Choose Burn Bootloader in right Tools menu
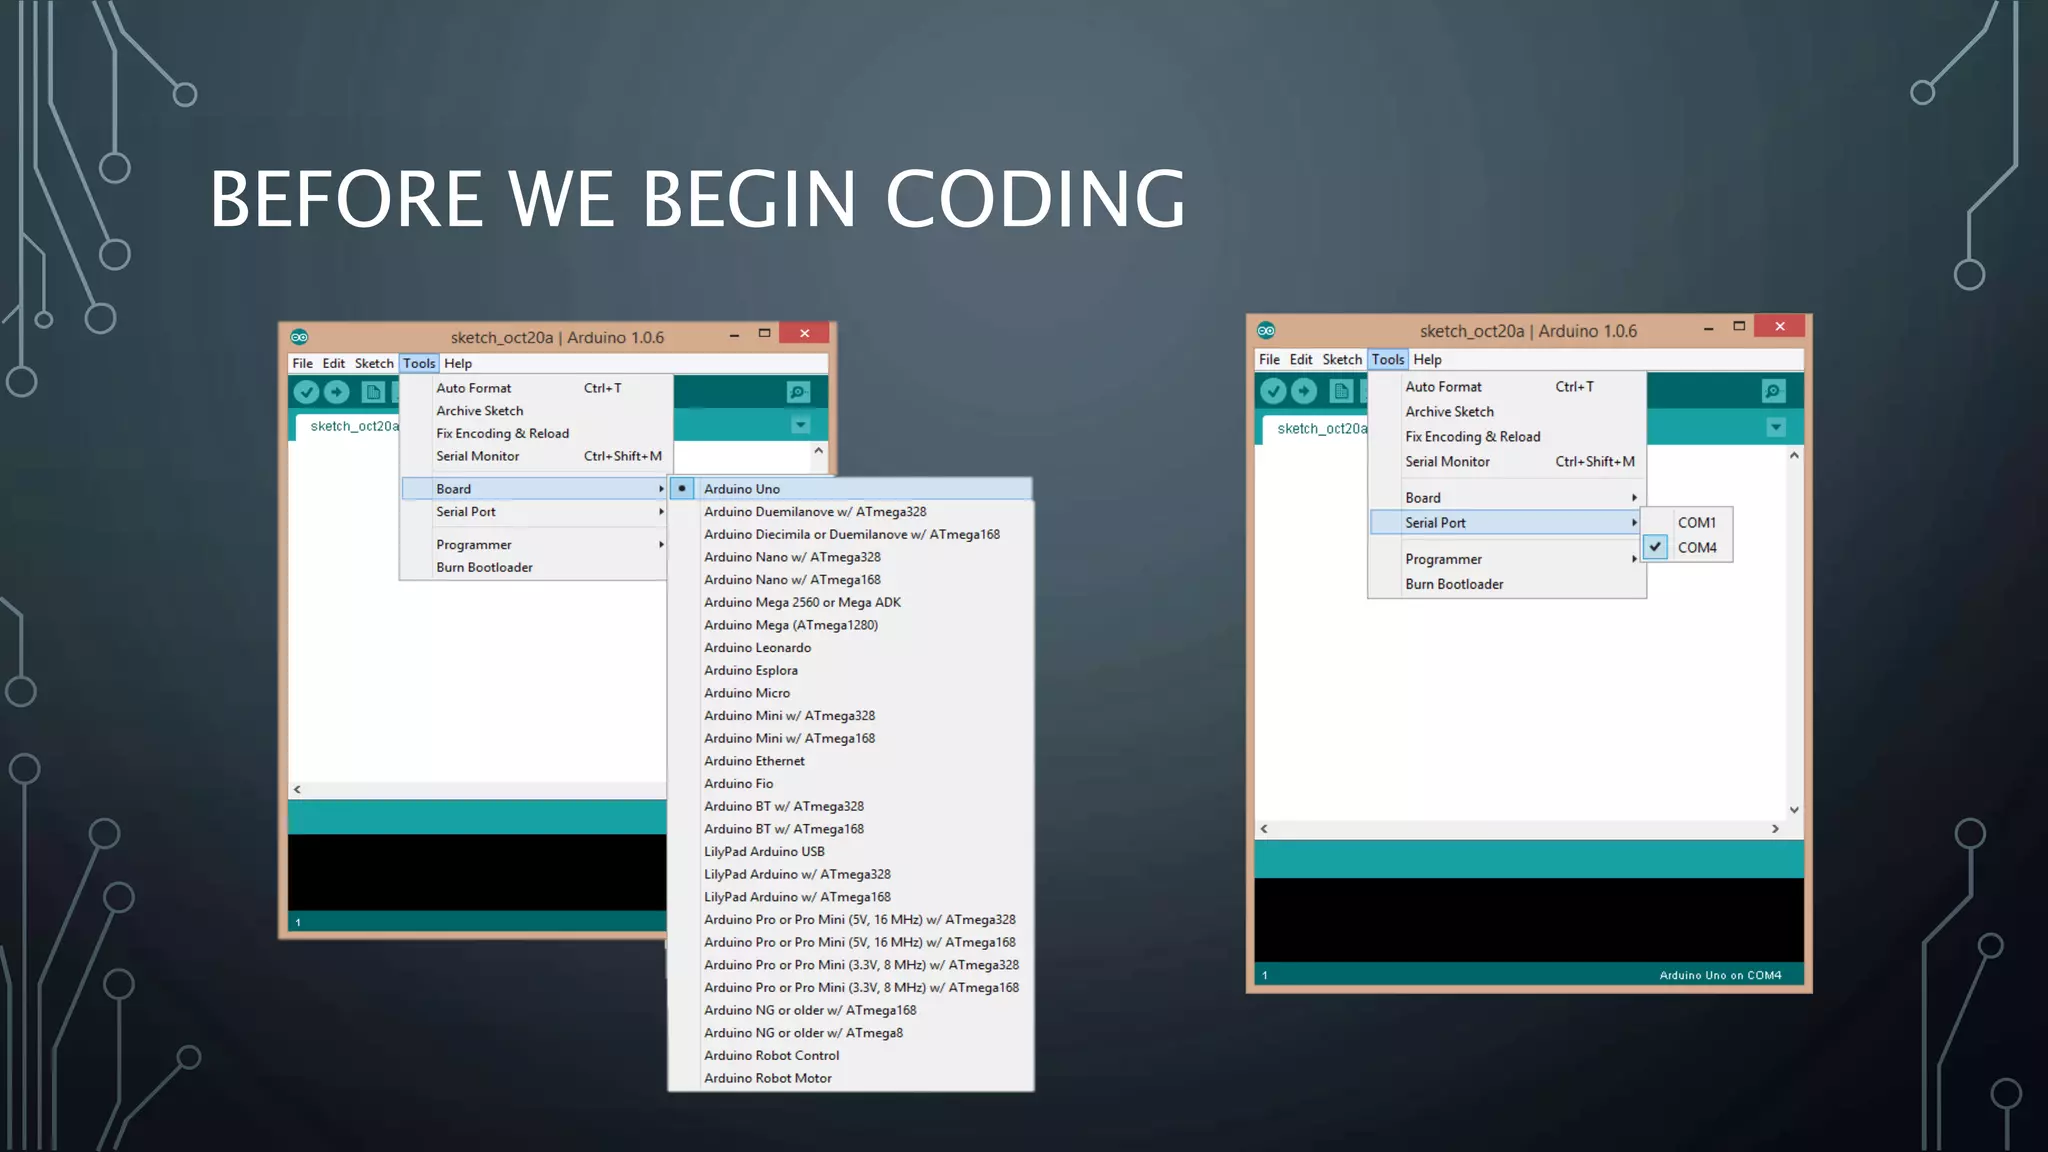Viewport: 2048px width, 1152px height. coord(1507,585)
